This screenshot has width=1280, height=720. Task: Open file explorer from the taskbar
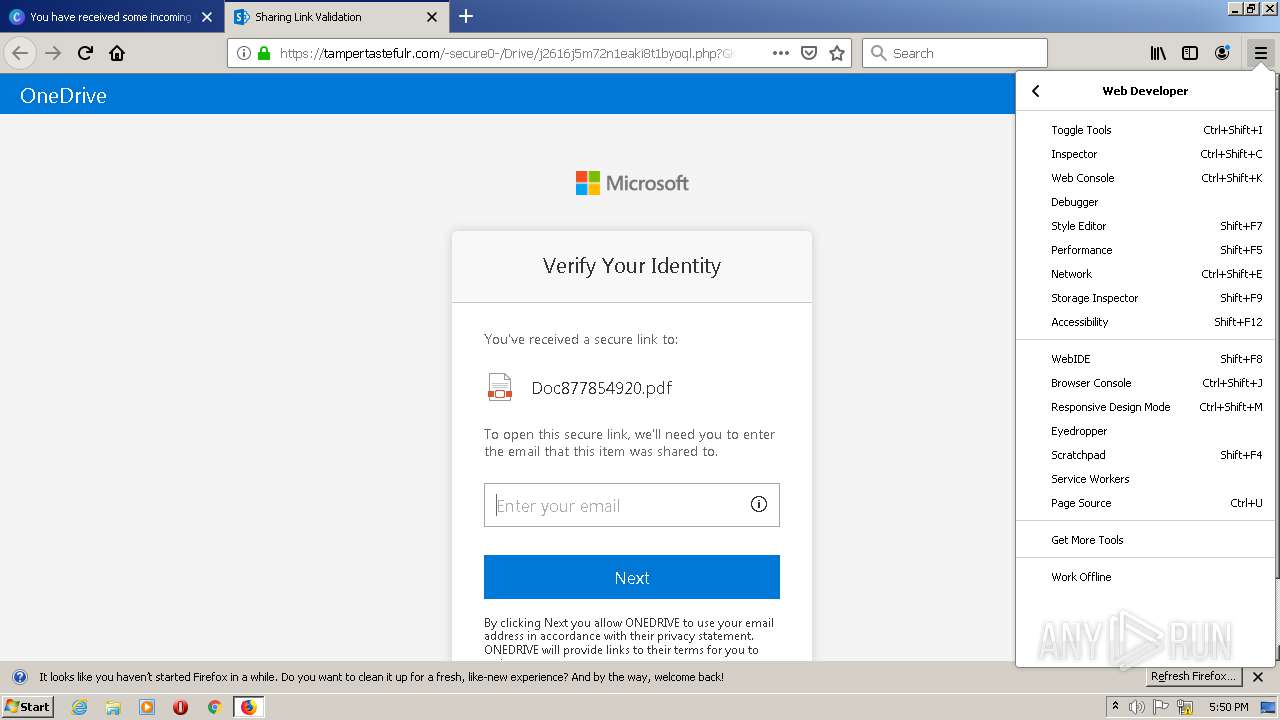(113, 707)
